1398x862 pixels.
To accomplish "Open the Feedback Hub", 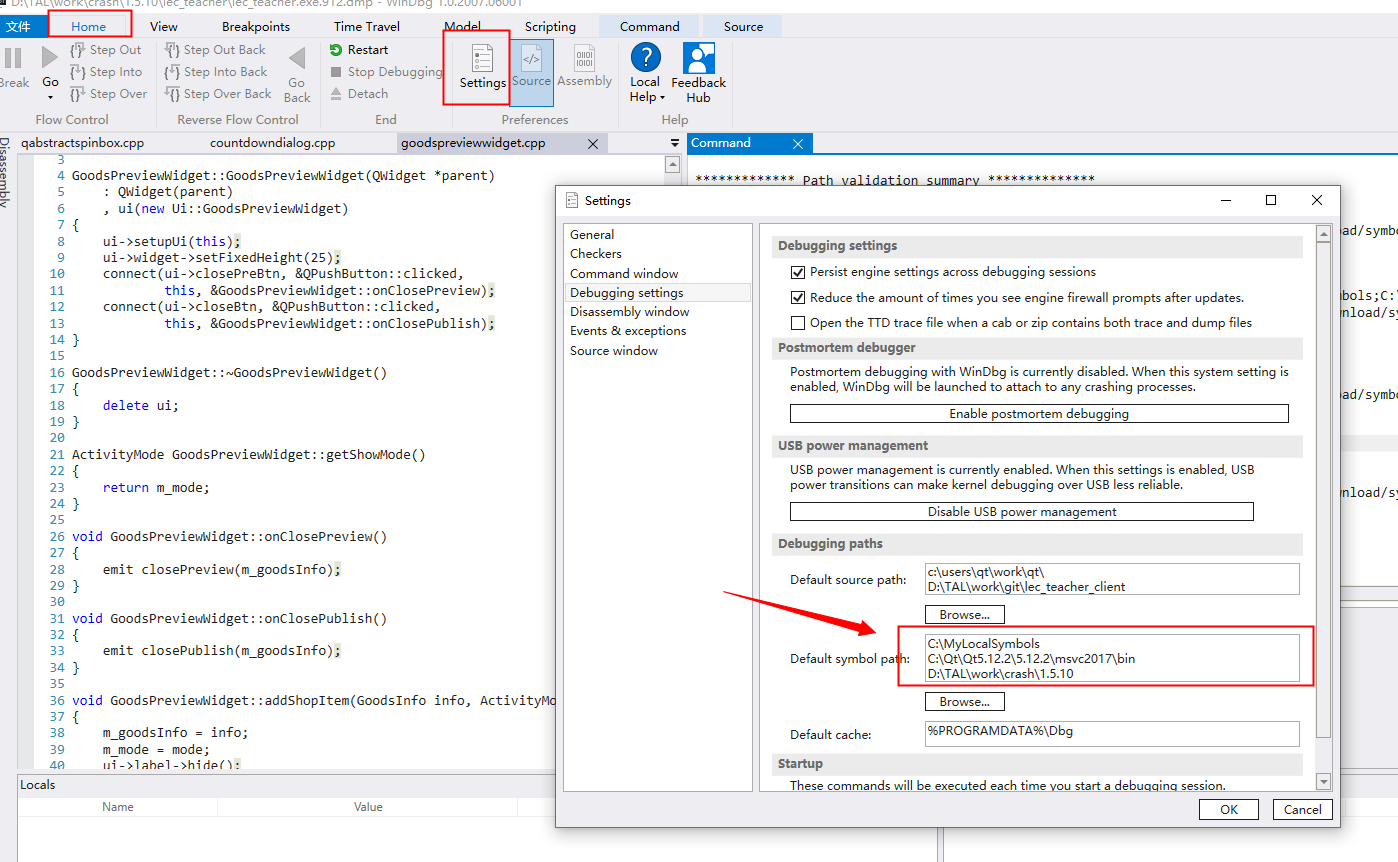I will [x=698, y=73].
